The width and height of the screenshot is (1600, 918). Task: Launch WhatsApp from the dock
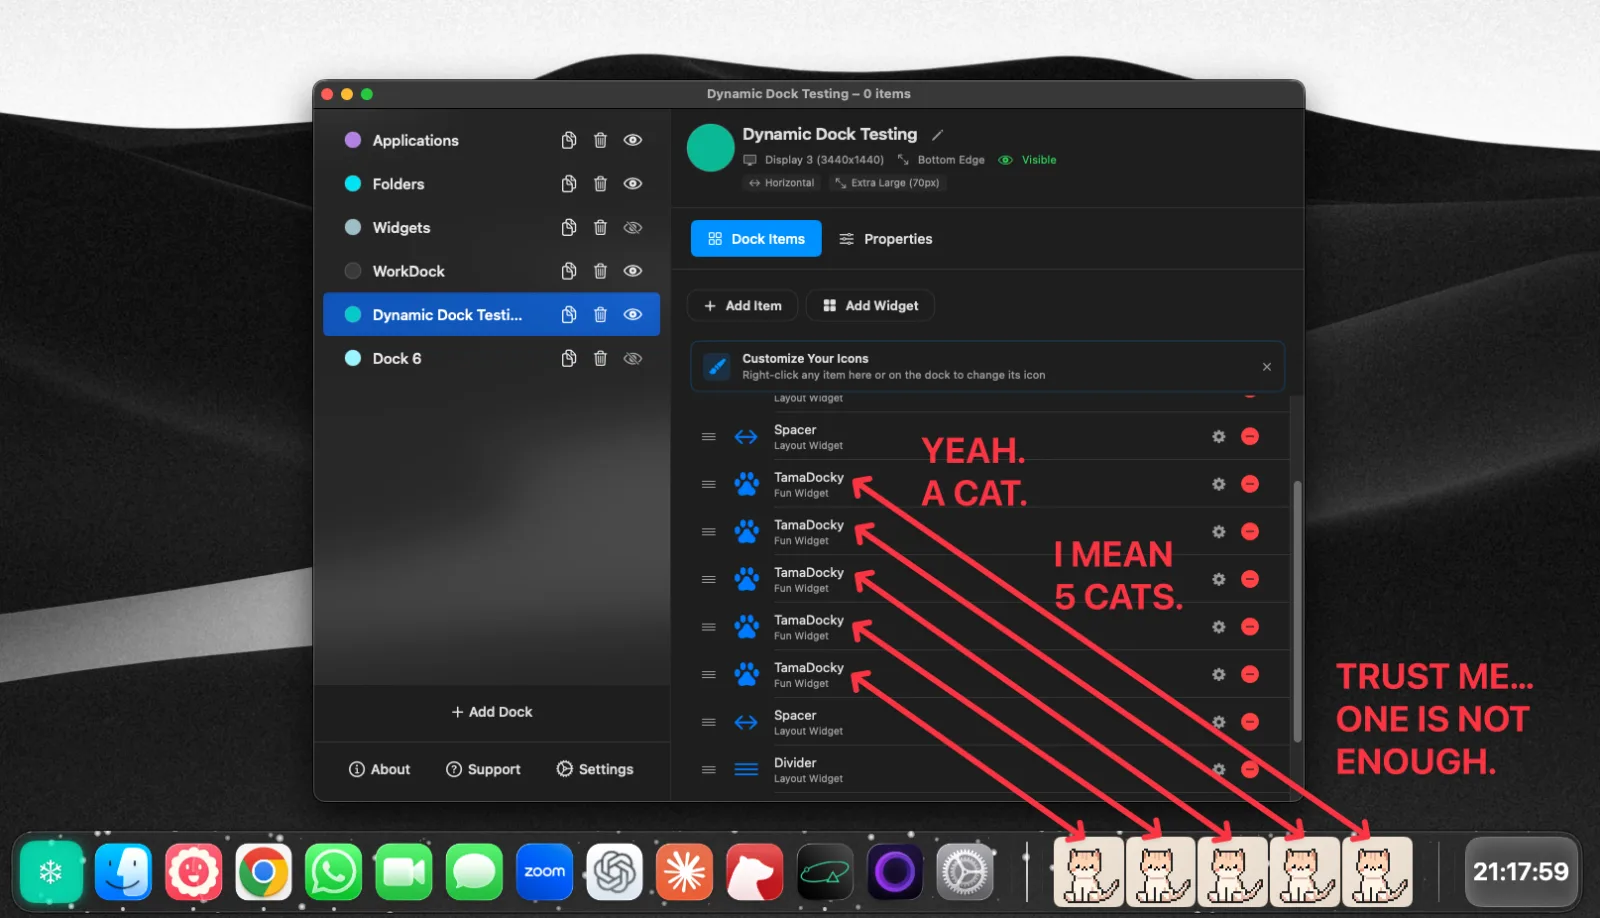pyautogui.click(x=333, y=872)
